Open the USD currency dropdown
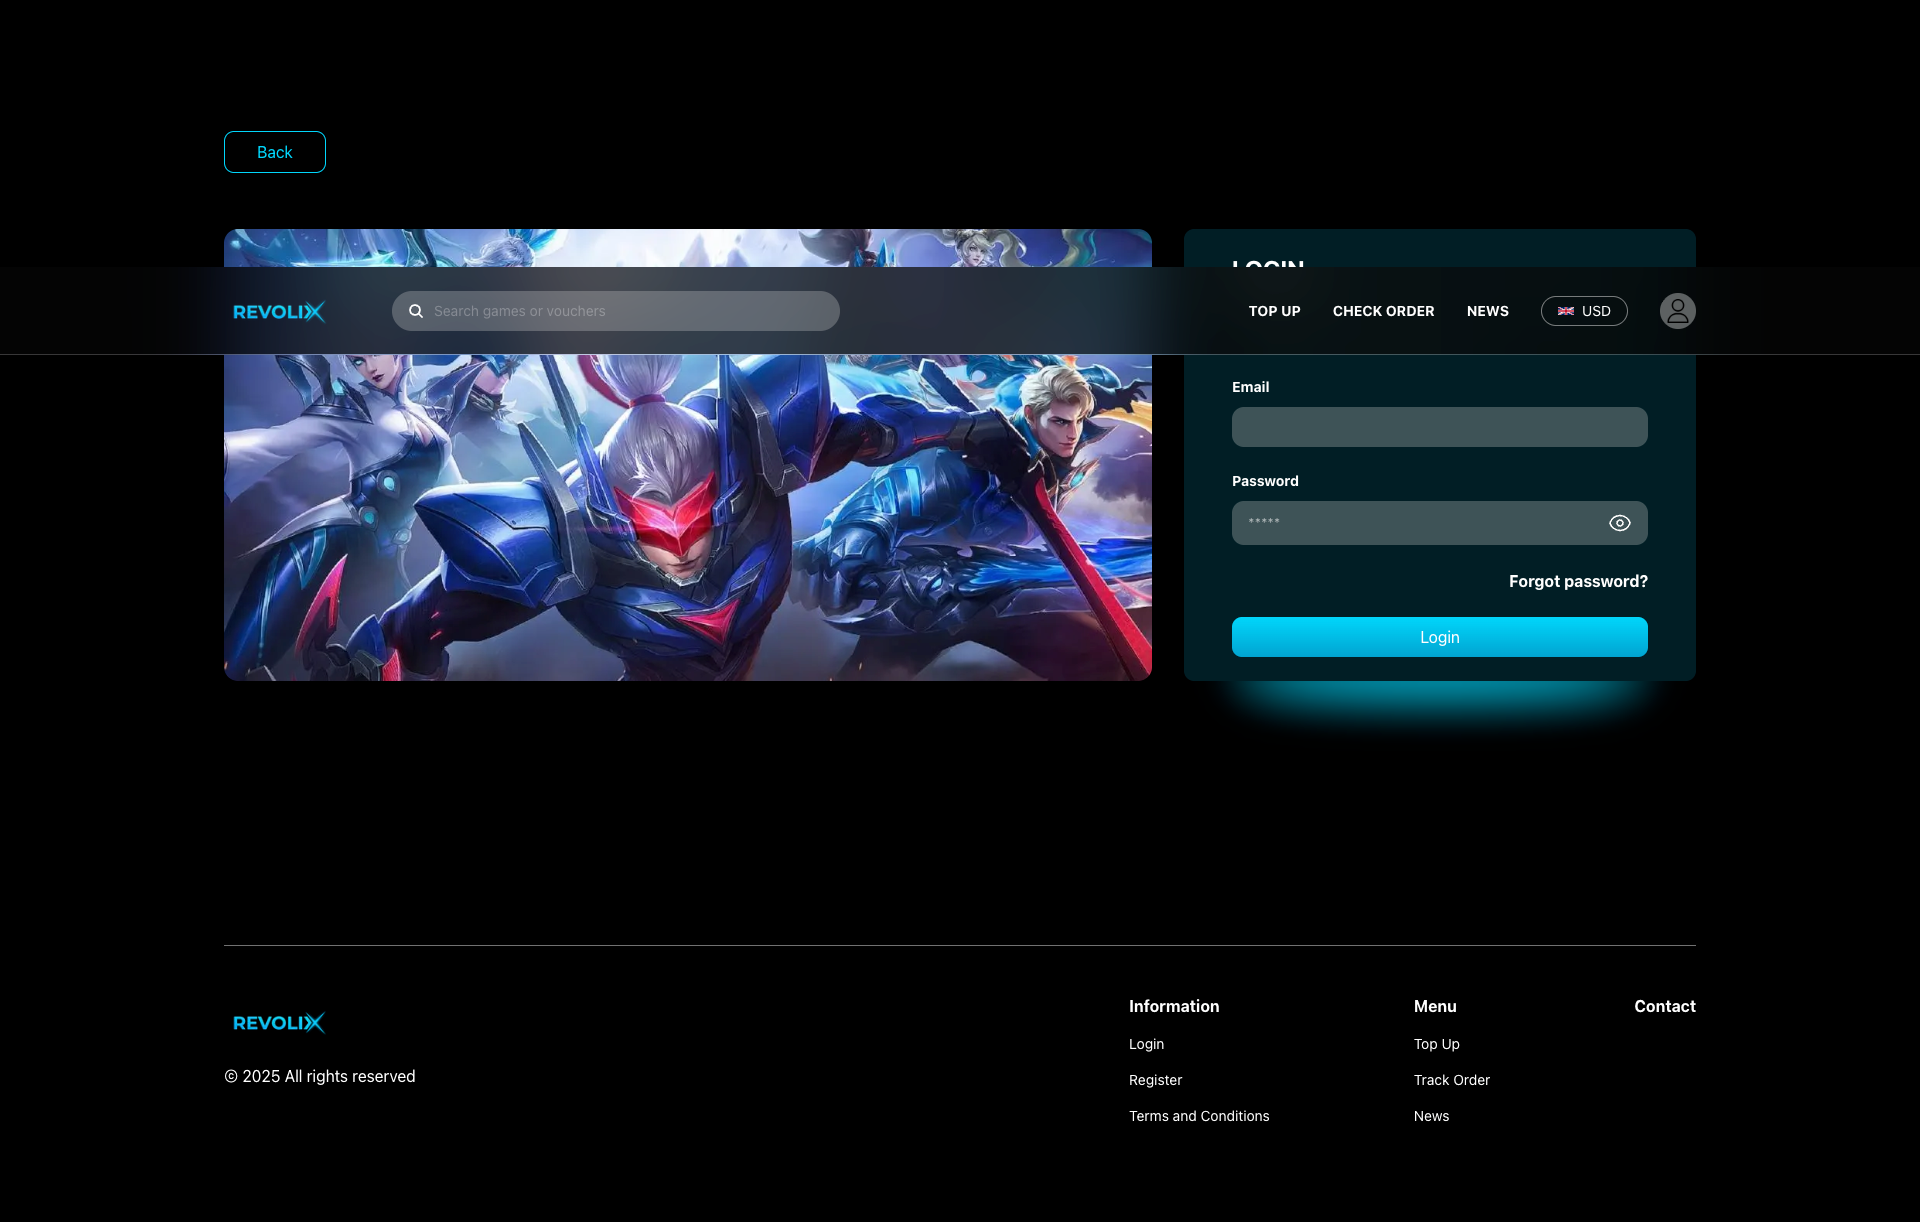 (x=1584, y=311)
